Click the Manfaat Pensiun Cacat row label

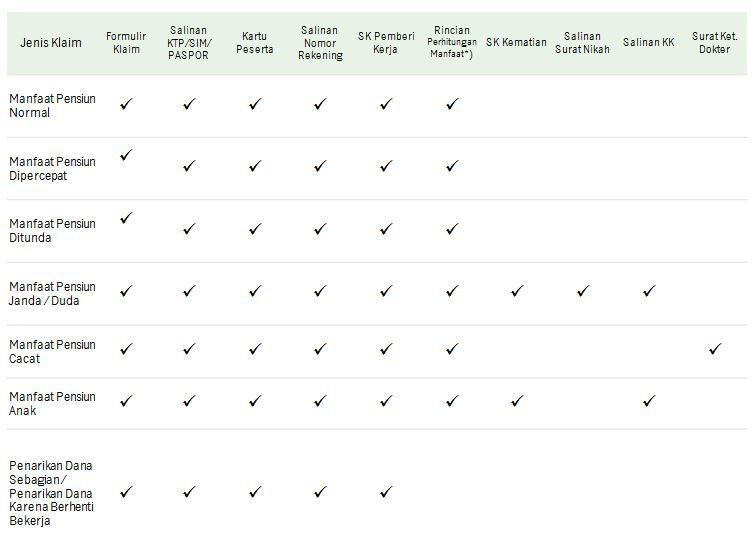click(52, 351)
